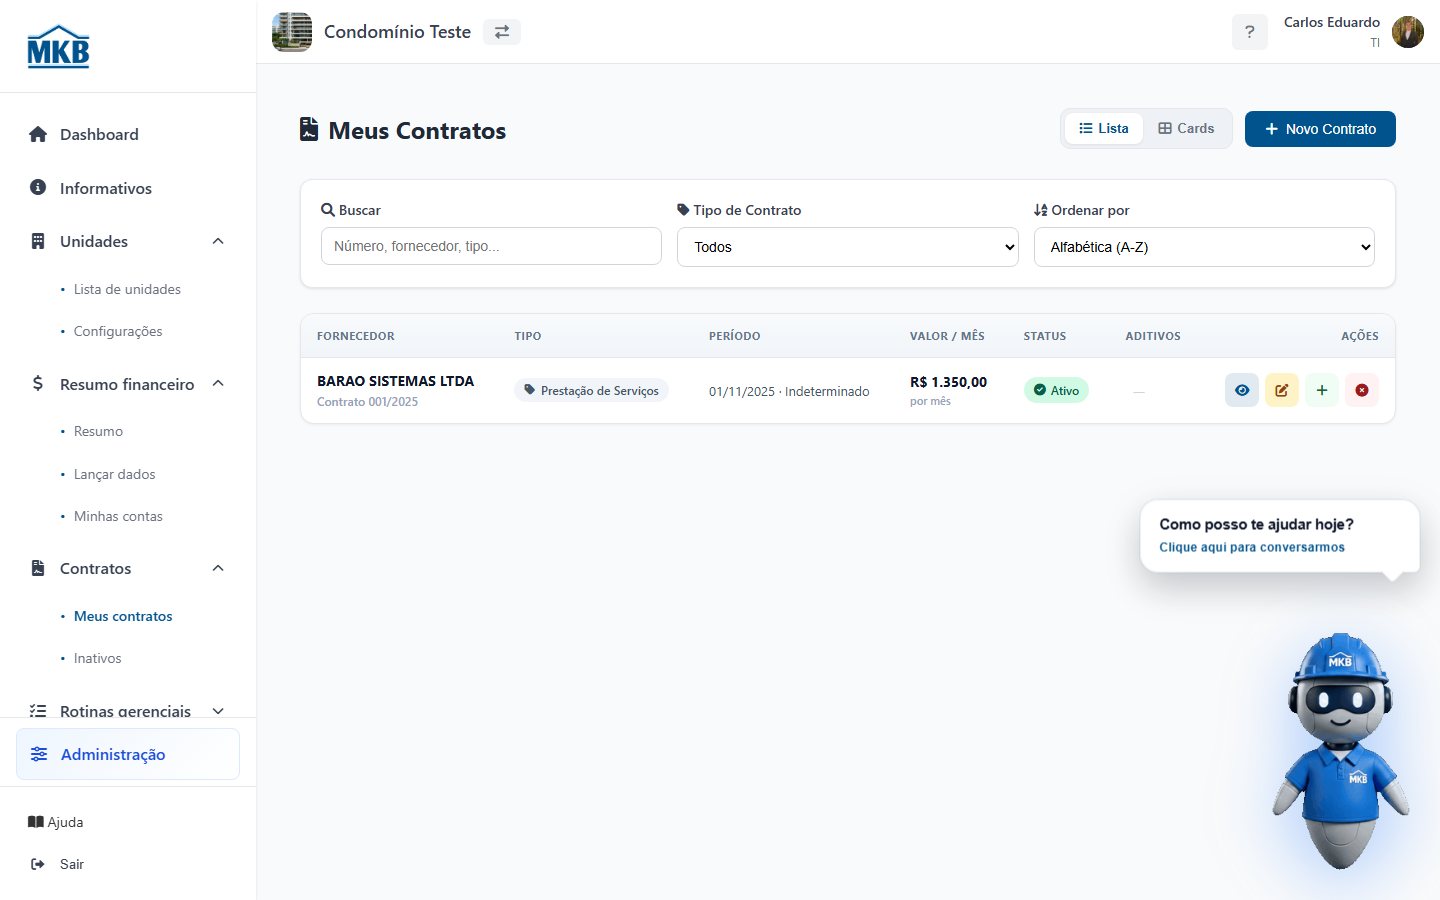Screen dimensions: 1440x900
Task: Open Dashboard via the home icon
Action: (x=38, y=134)
